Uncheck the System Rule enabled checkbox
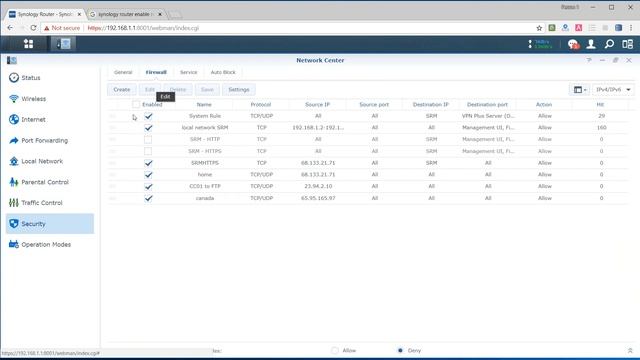640x360 pixels. coord(148,116)
